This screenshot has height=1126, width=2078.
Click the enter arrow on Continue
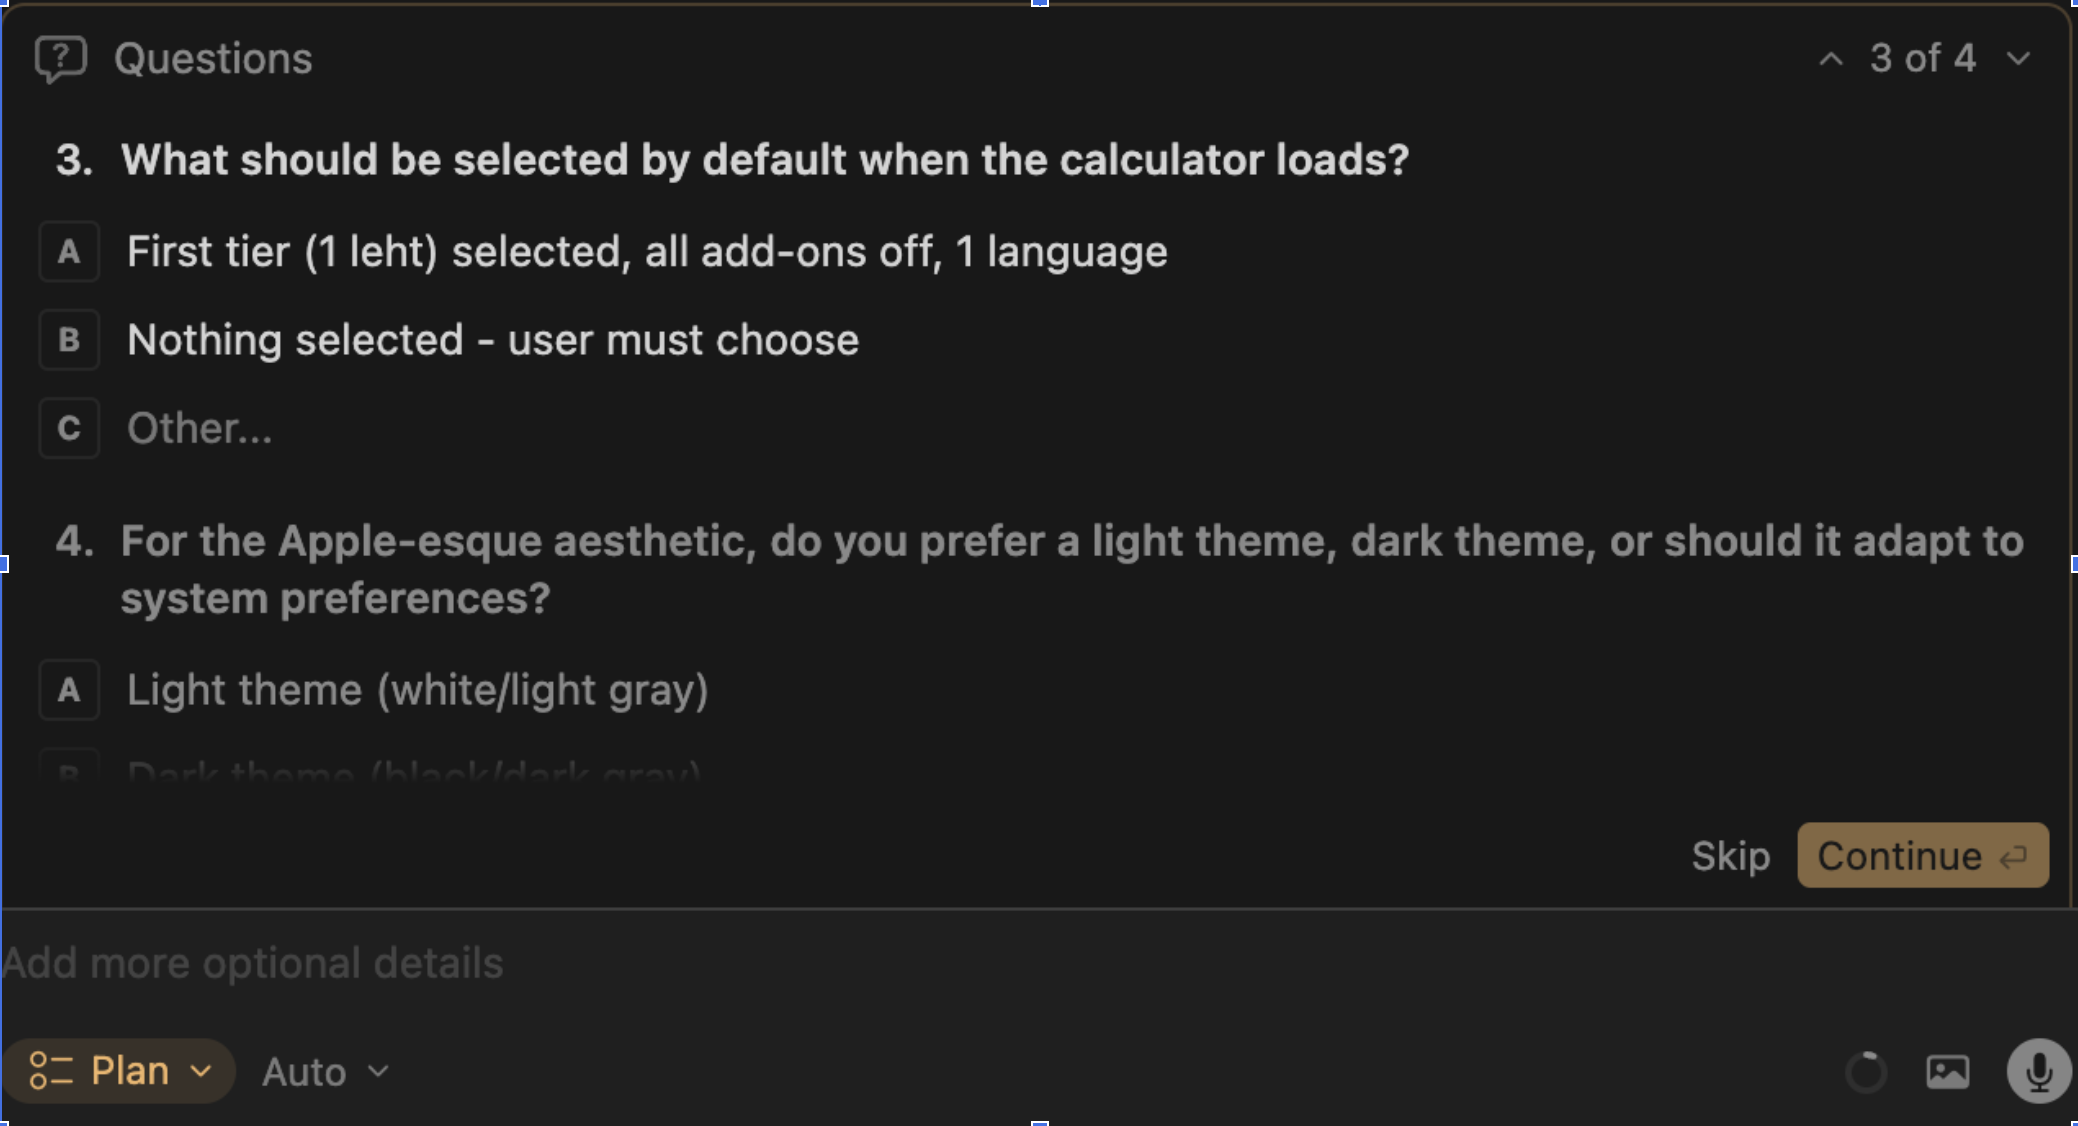coord(2013,857)
